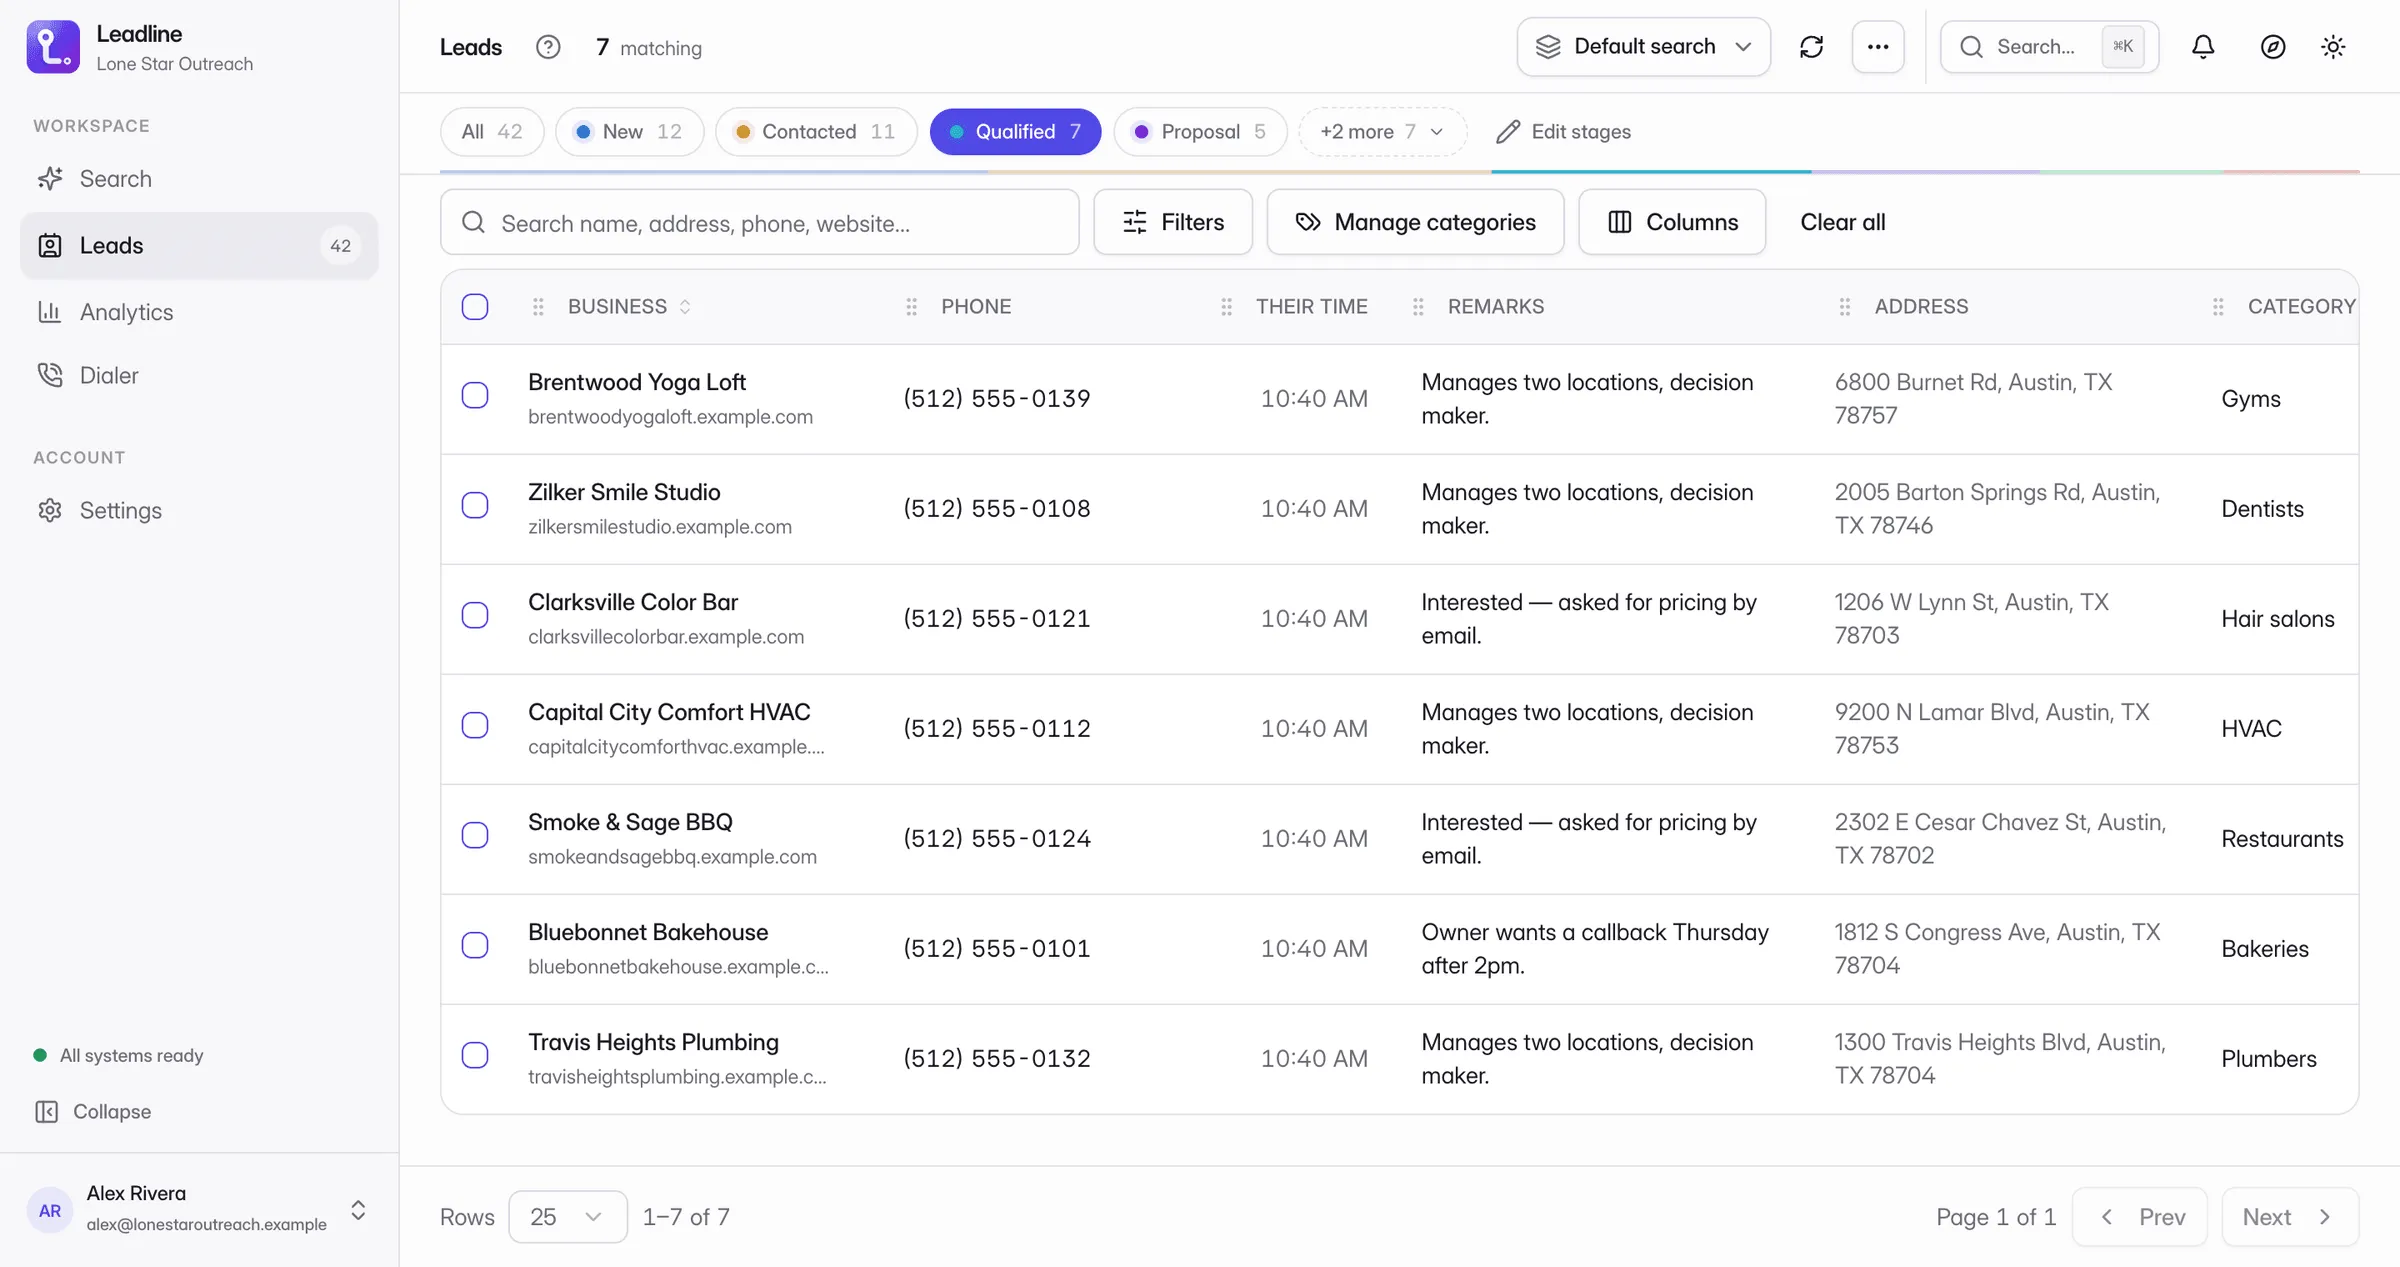Open the help icon beside Leads
Image resolution: width=2400 pixels, height=1267 pixels.
[x=548, y=47]
